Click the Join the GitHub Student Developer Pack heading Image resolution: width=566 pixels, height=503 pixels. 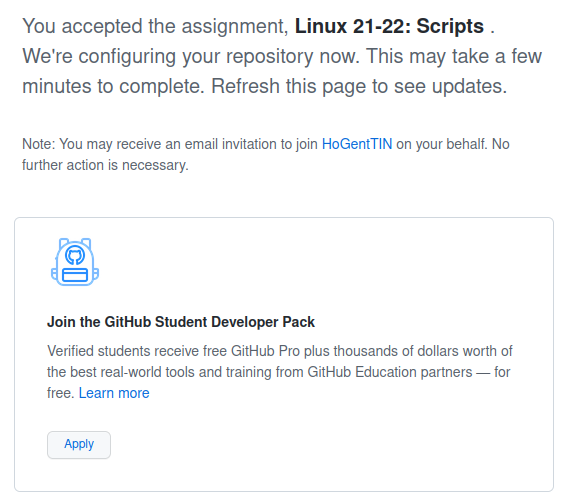coord(181,322)
